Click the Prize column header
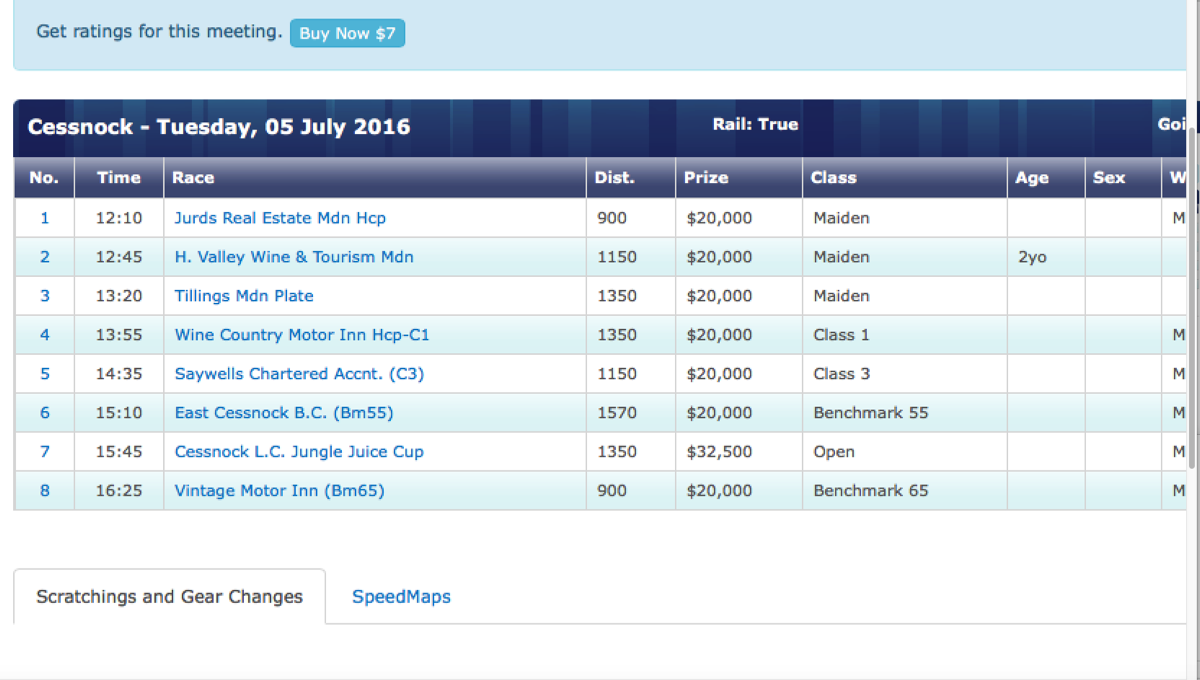Viewport: 1200px width, 680px height. (706, 178)
